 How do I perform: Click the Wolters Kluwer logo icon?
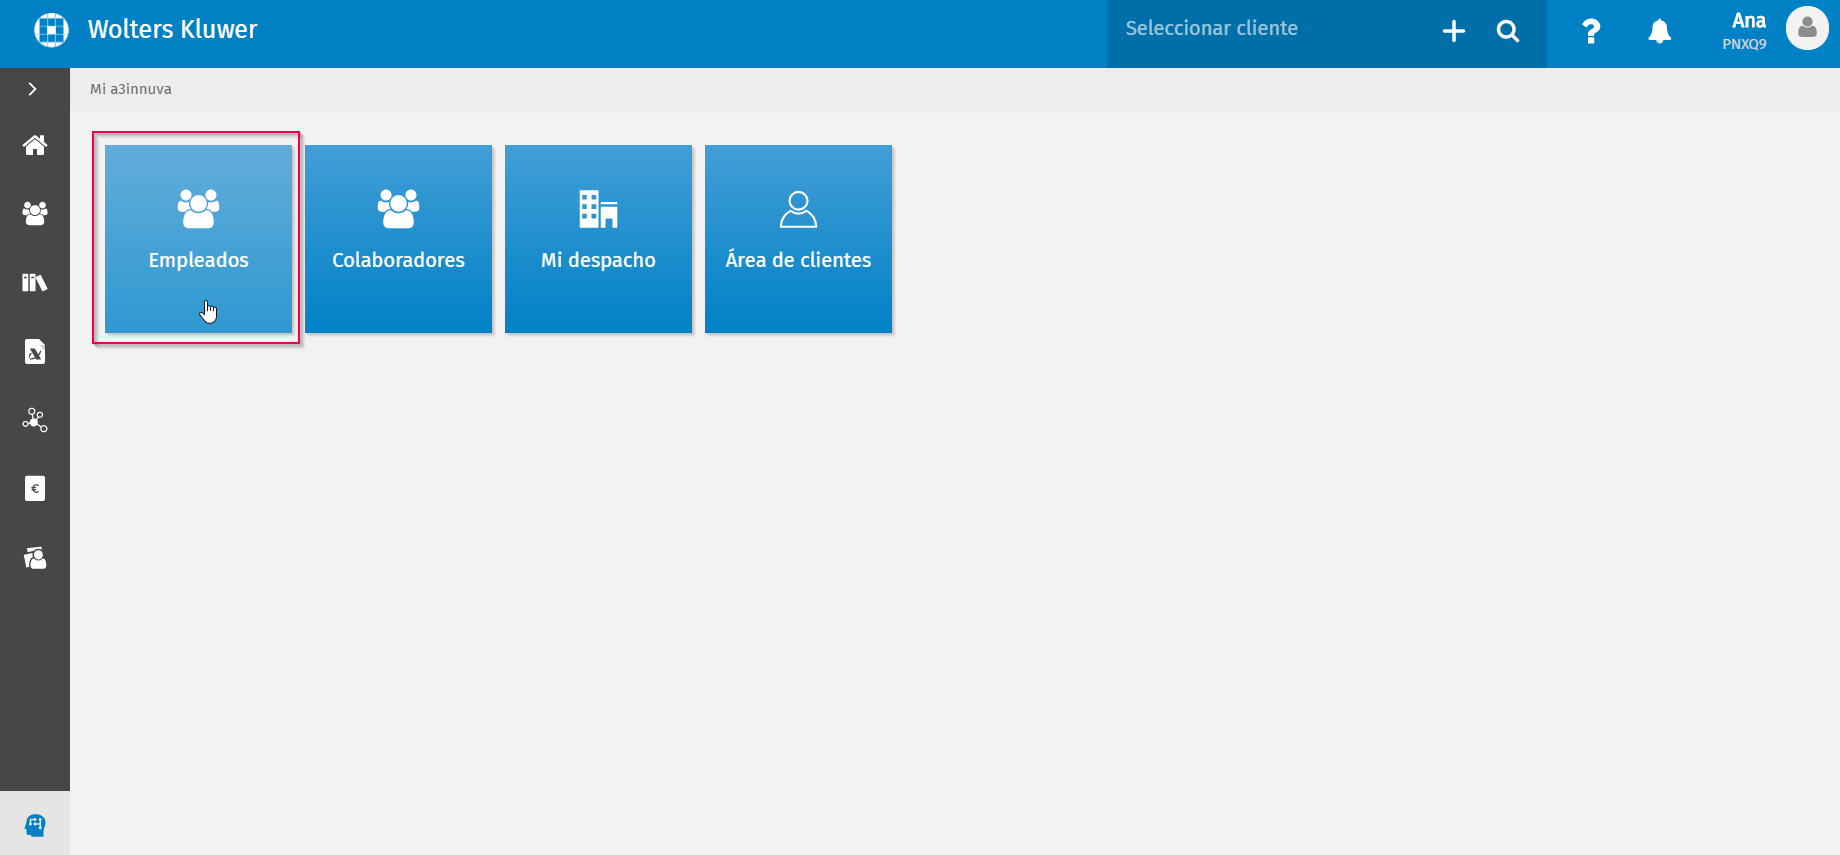coord(51,30)
